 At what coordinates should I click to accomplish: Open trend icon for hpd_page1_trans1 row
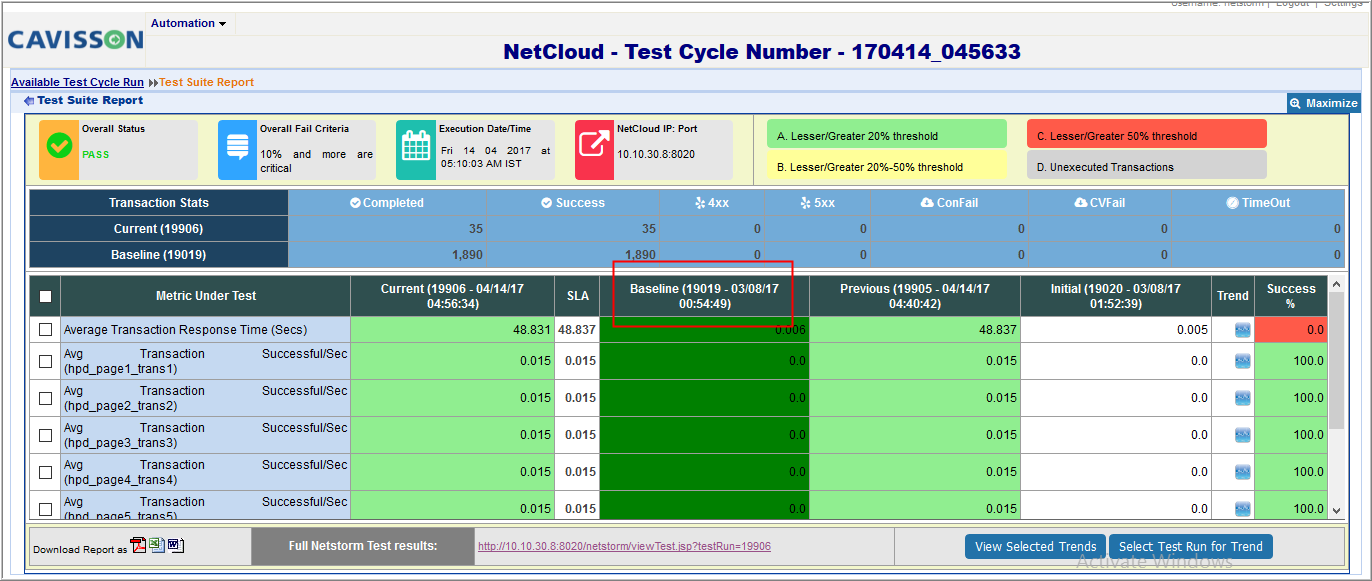tap(1243, 361)
